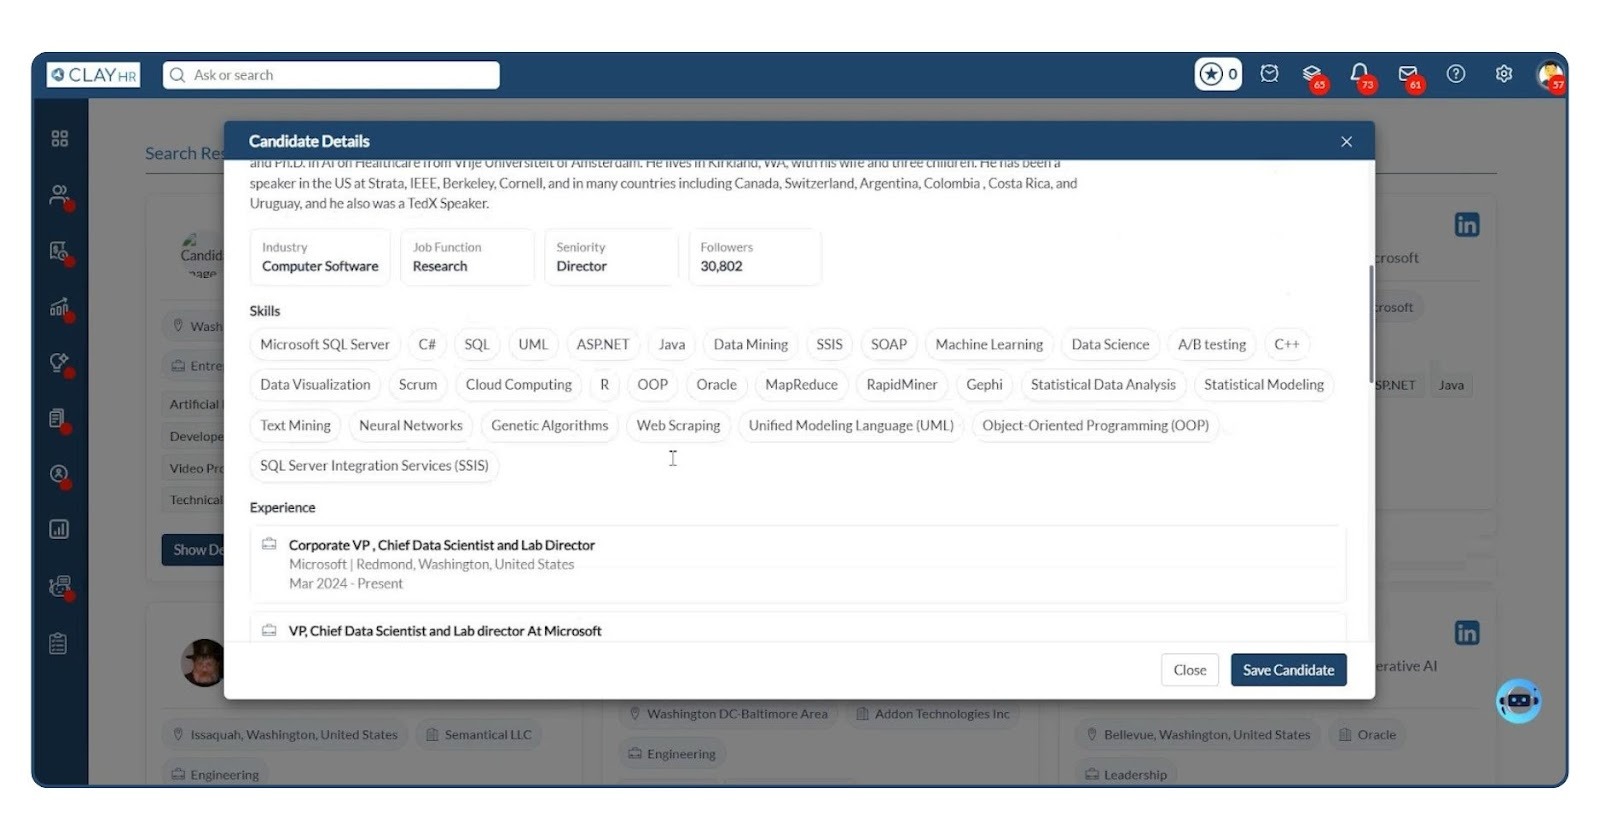Click the A/B testing skill tag
1600x840 pixels.
(1212, 344)
